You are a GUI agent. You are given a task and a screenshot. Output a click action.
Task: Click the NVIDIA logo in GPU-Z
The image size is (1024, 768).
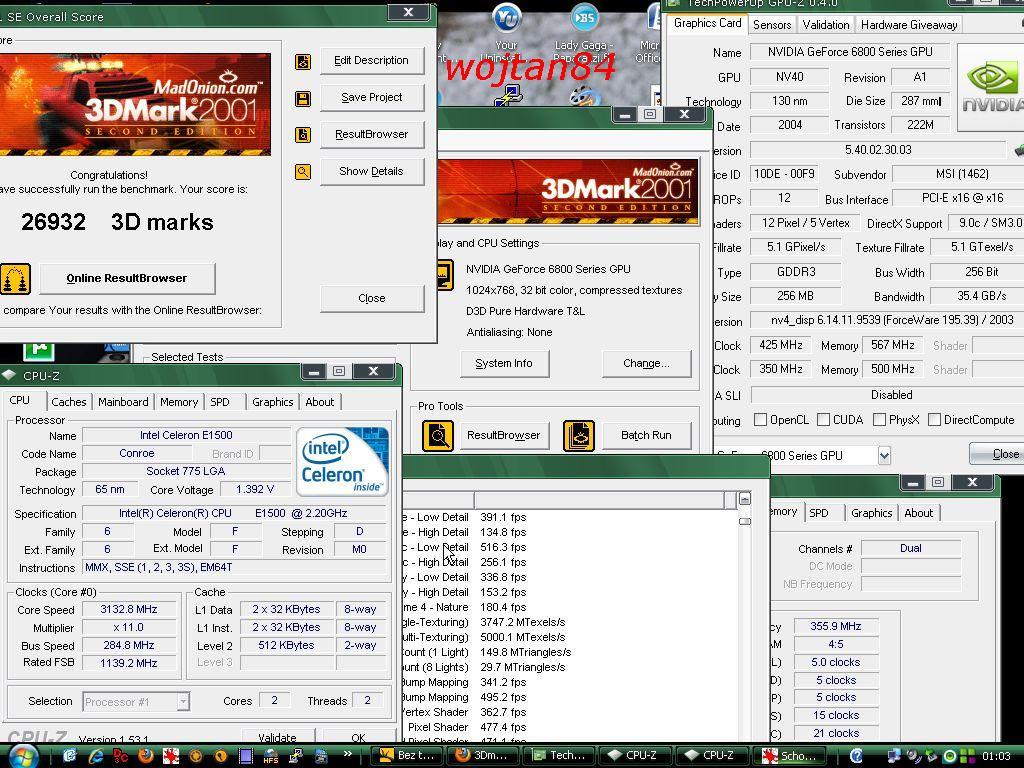click(991, 88)
